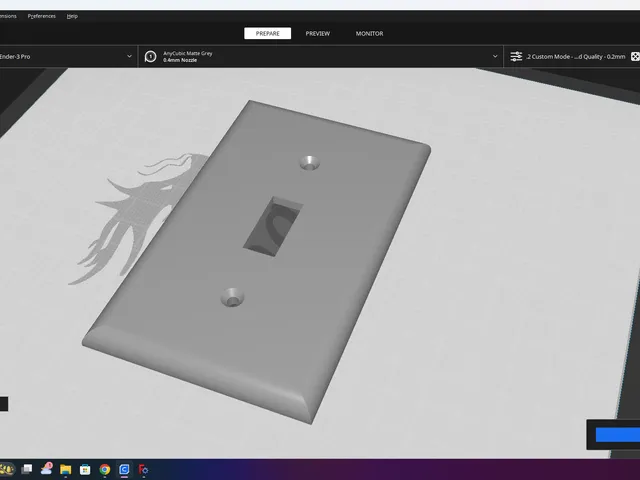Open Task View in the taskbar
This screenshot has height=480, width=640.
(27, 469)
